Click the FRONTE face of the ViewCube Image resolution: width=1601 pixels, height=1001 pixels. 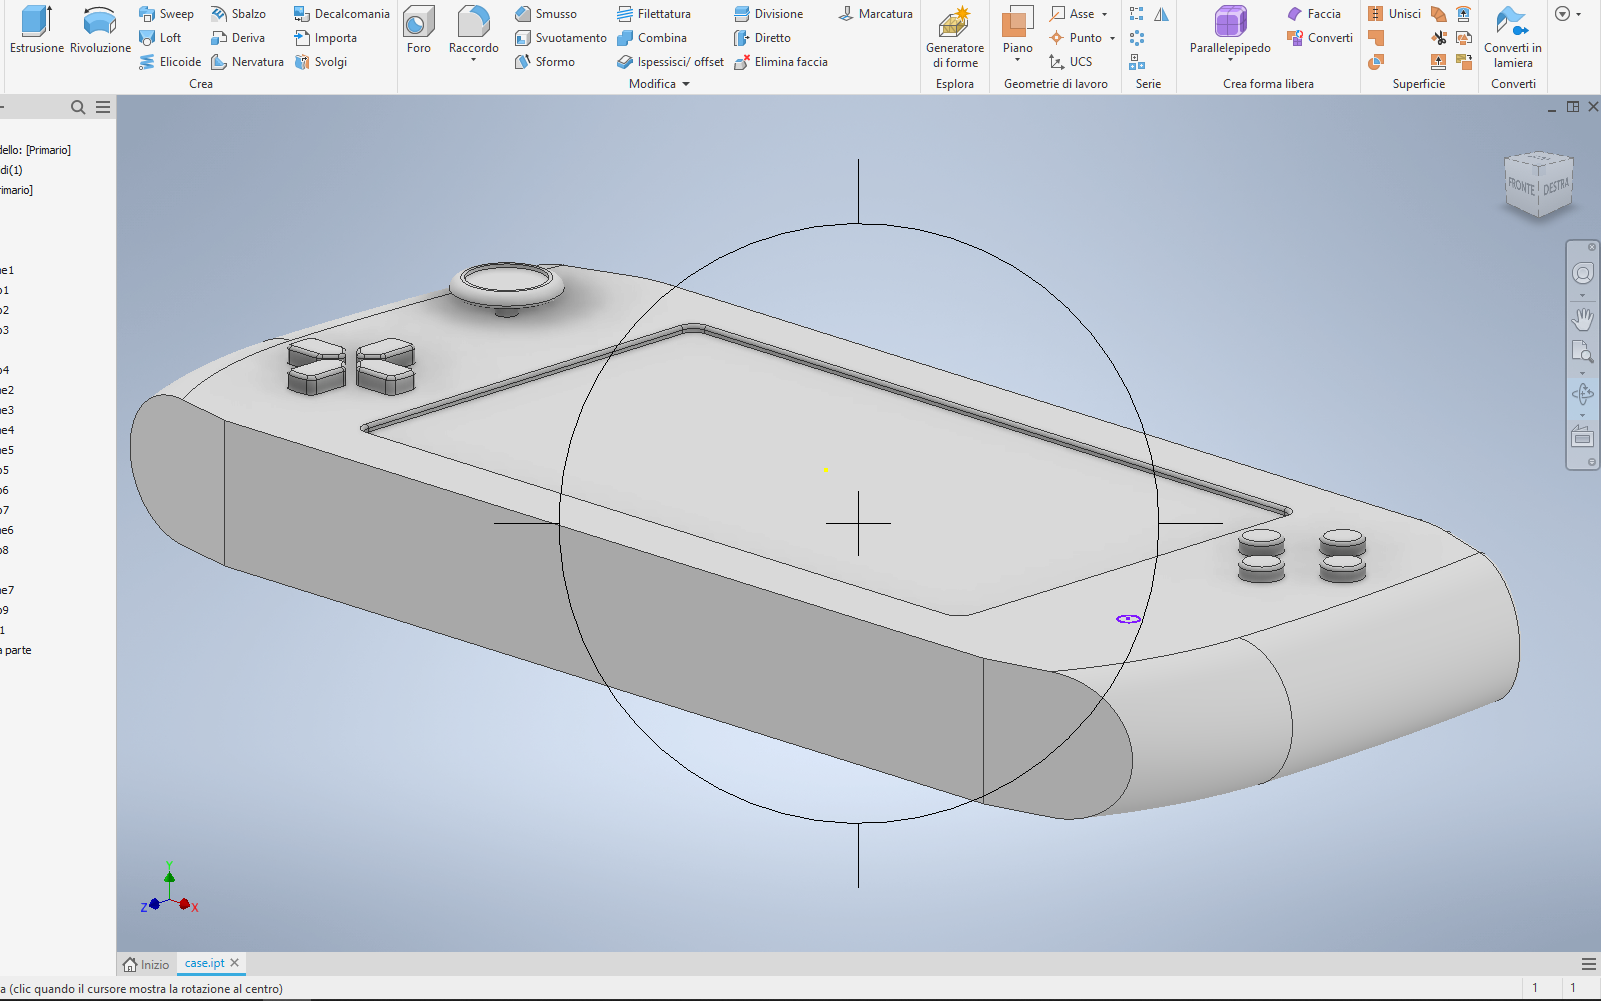(1521, 187)
